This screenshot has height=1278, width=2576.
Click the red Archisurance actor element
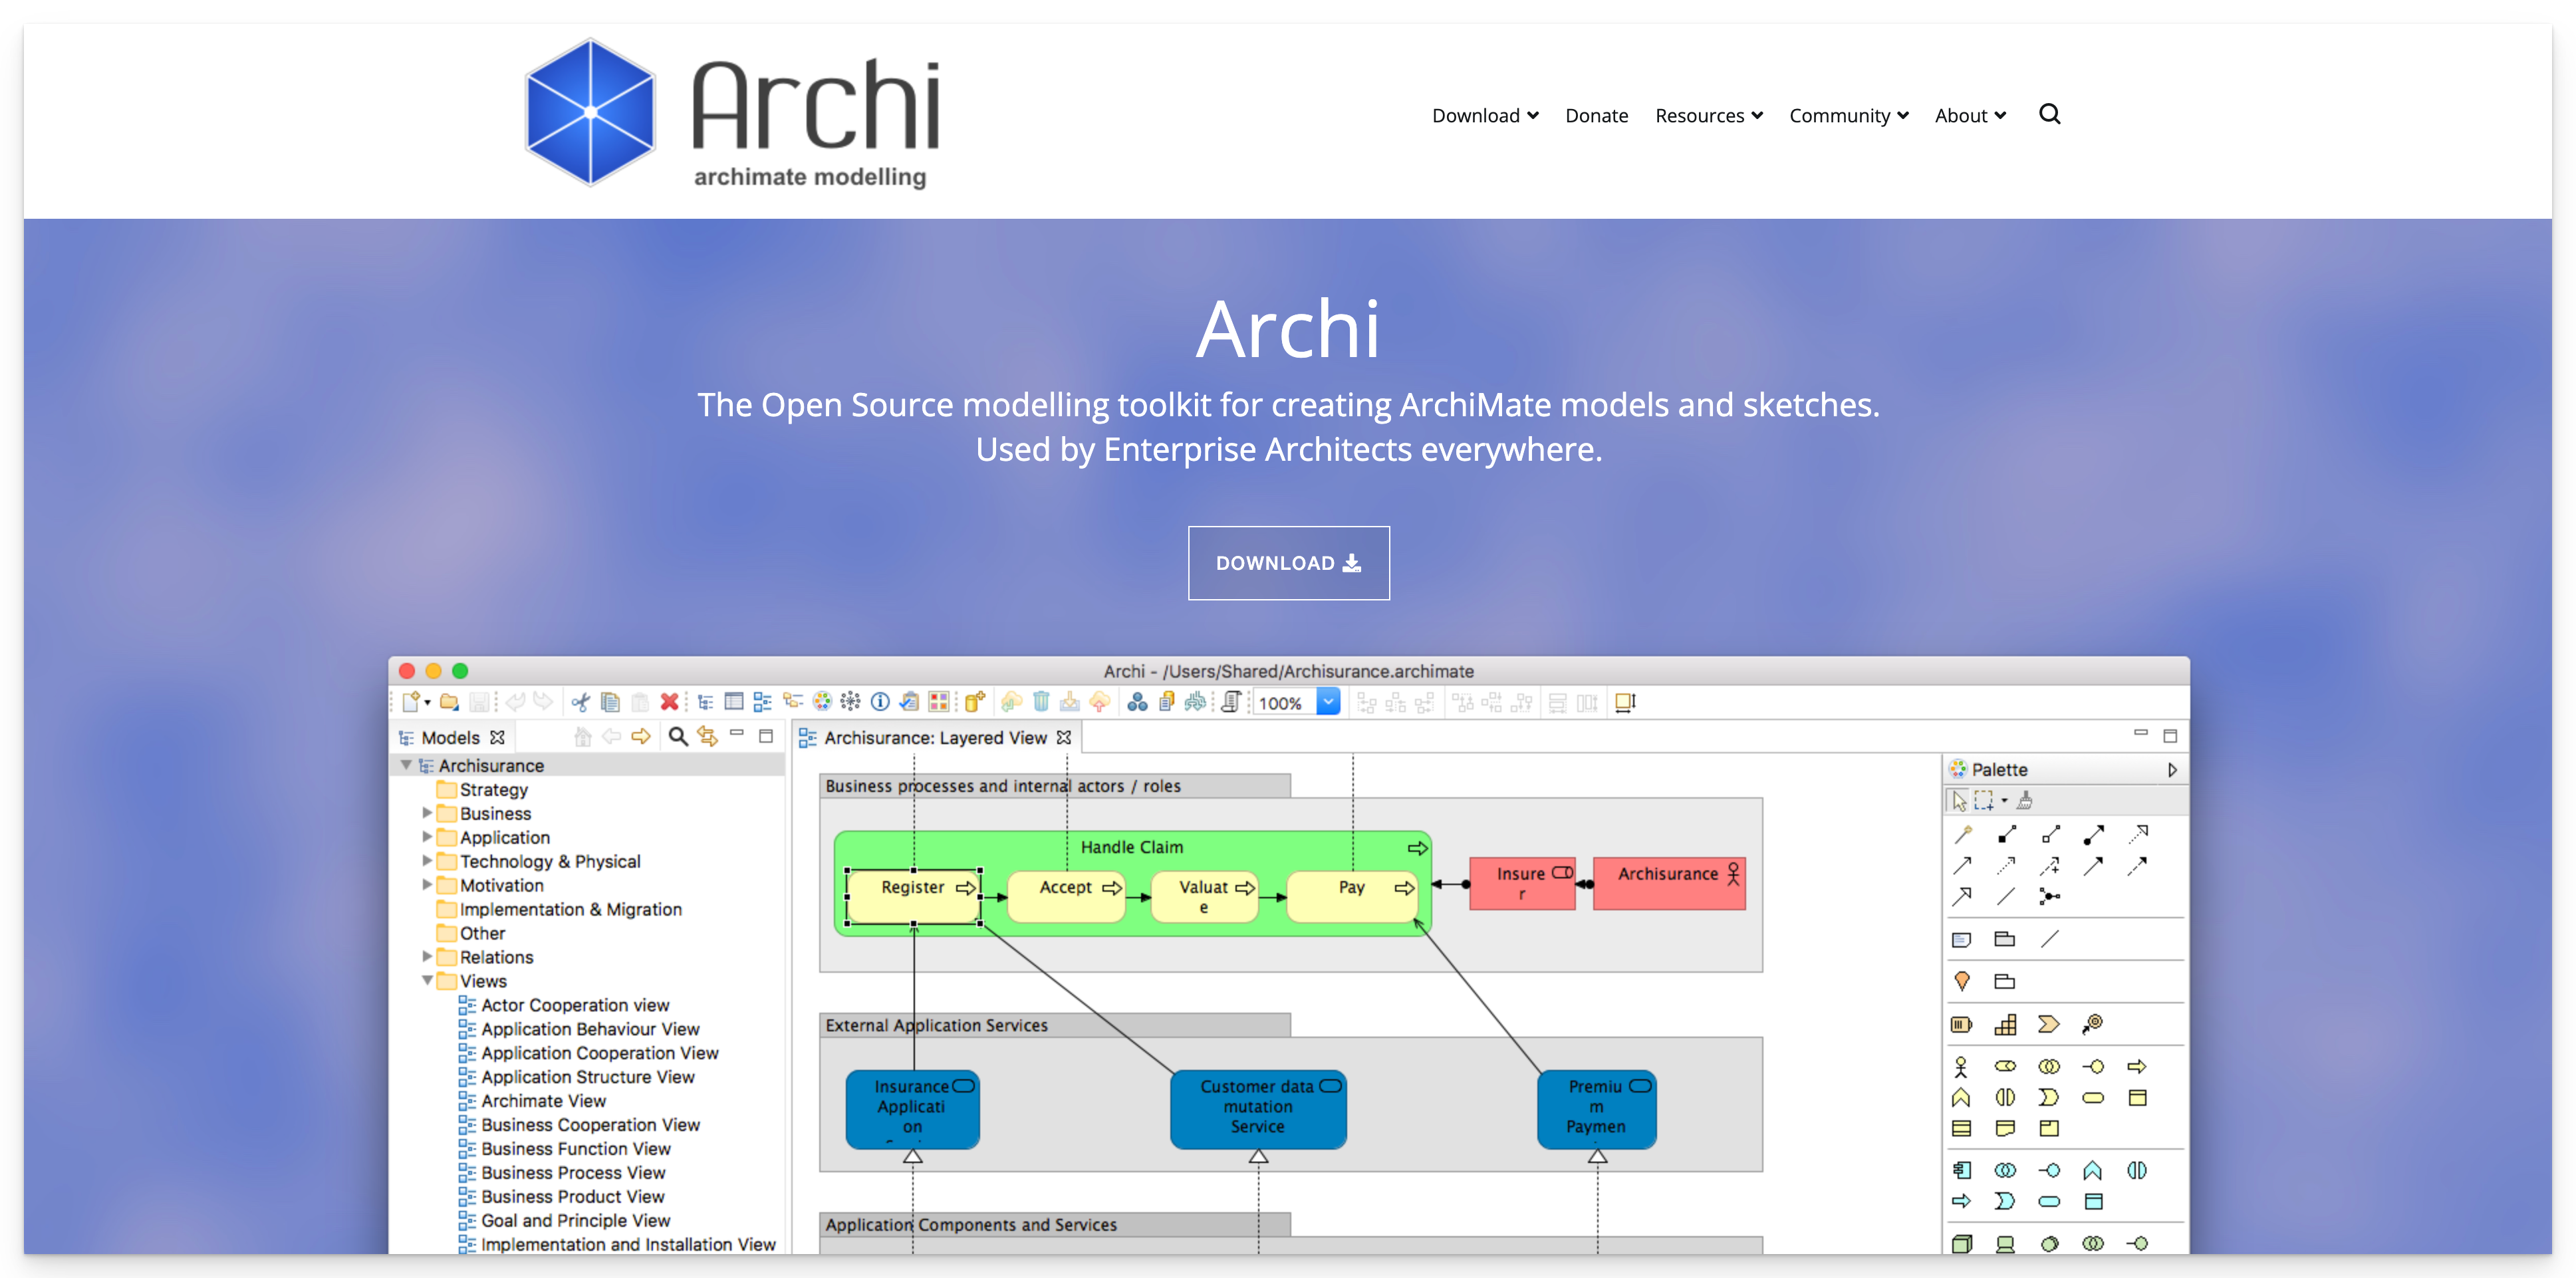(1669, 883)
